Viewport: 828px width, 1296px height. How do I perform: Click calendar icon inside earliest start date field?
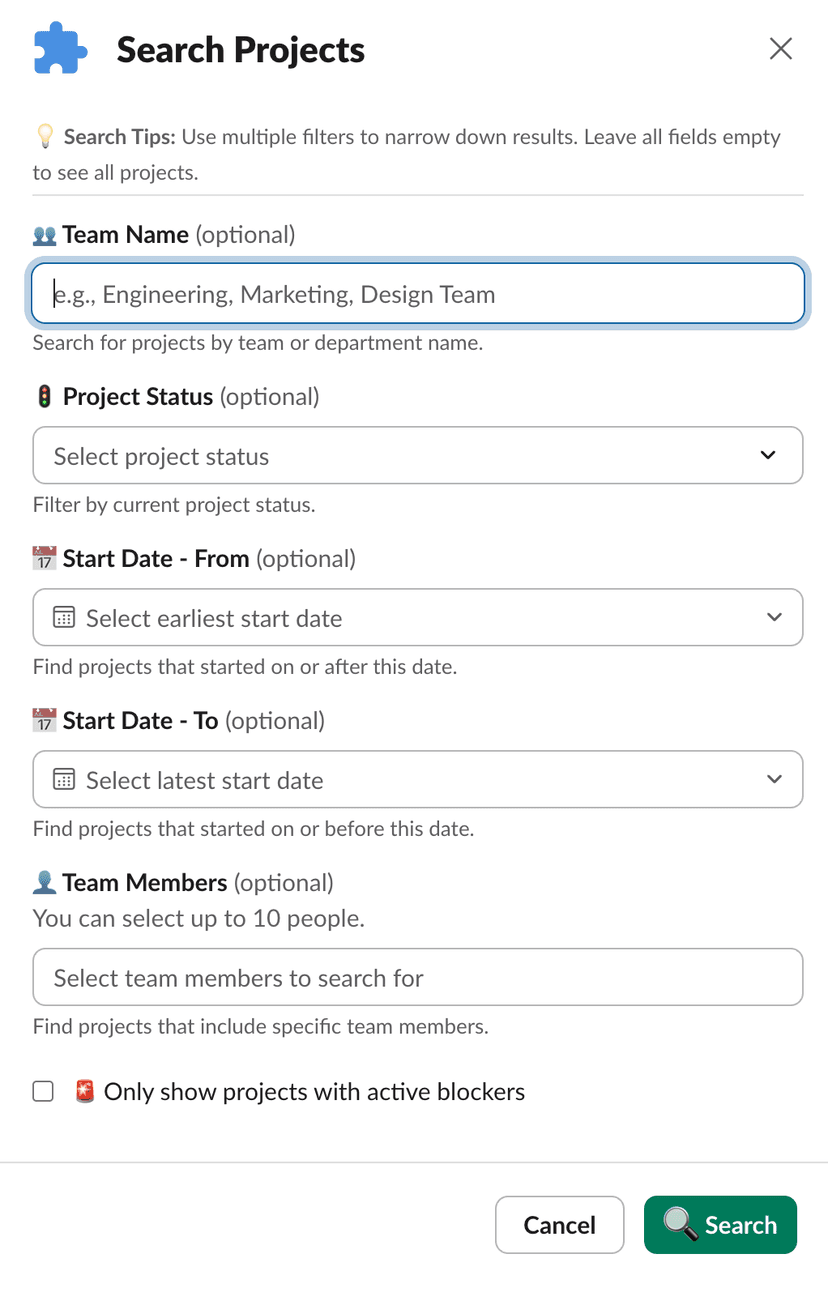point(64,618)
